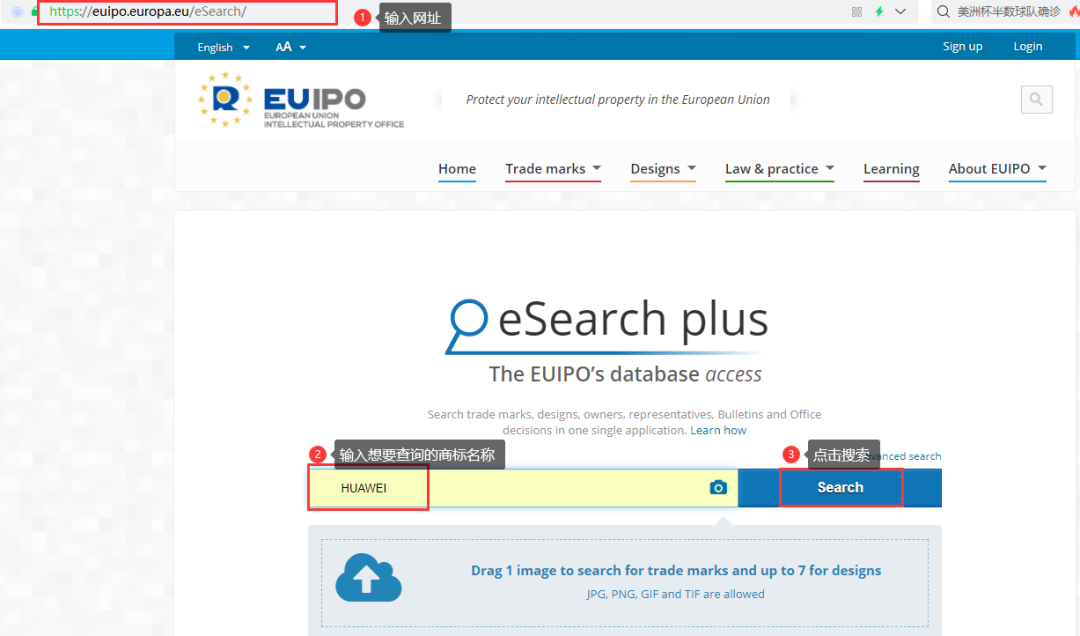Click the browser search box magnifier icon

(943, 12)
